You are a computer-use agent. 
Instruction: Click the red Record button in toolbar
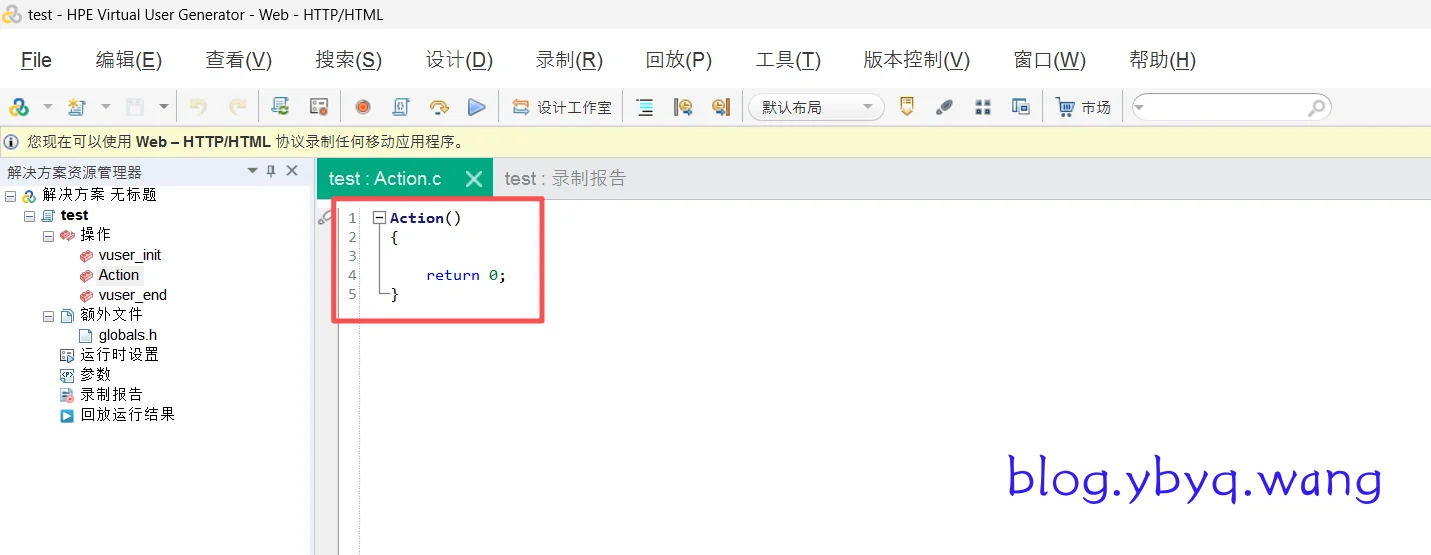362,107
